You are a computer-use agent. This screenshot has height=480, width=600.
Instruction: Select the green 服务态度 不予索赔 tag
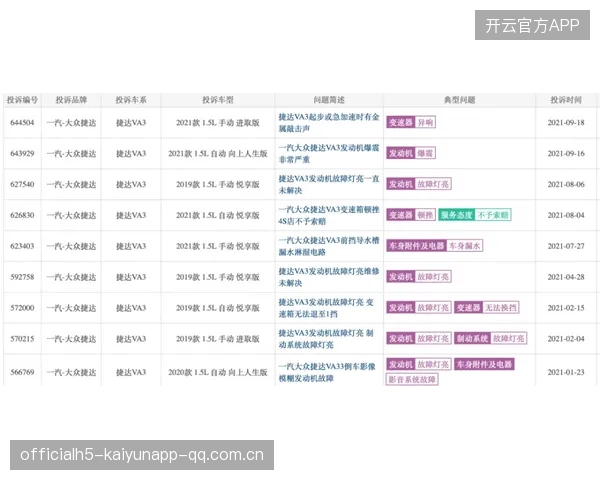[x=474, y=215]
